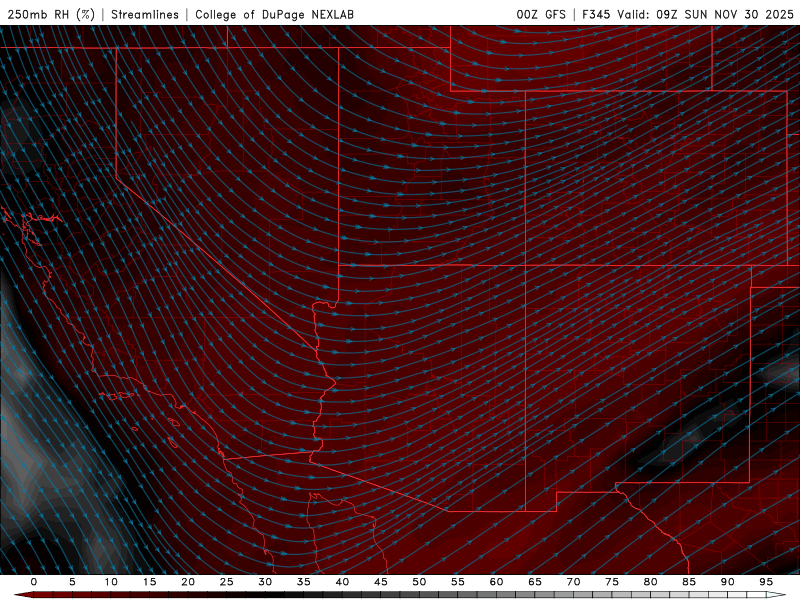Viewport: 800px width, 600px height.
Task: Click the colorbar label "65"
Action: 535,582
